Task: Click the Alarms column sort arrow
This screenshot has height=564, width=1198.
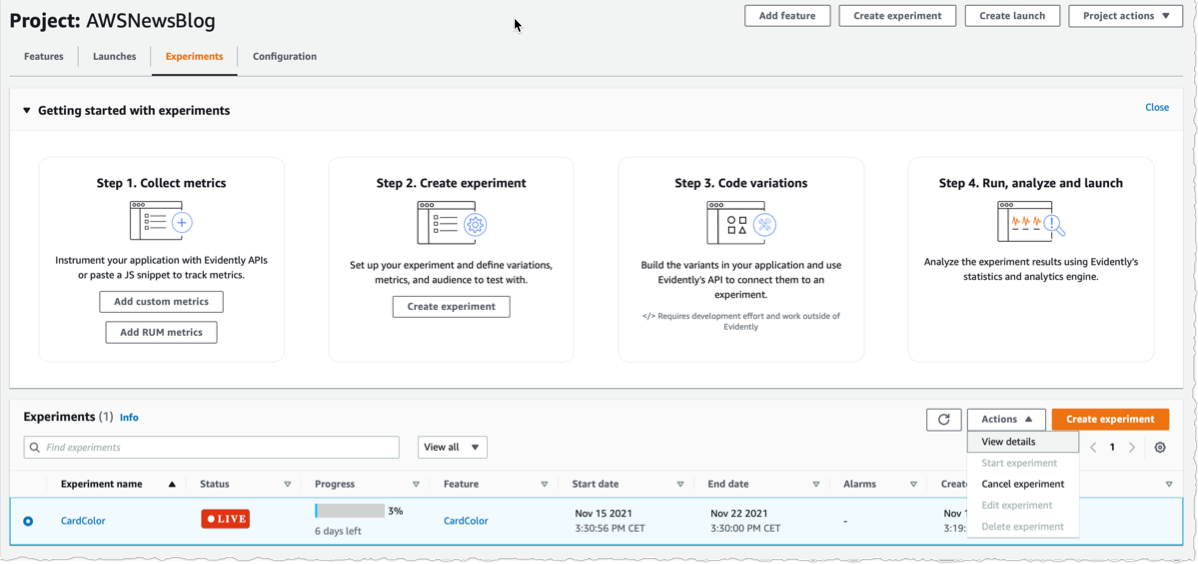Action: (913, 484)
